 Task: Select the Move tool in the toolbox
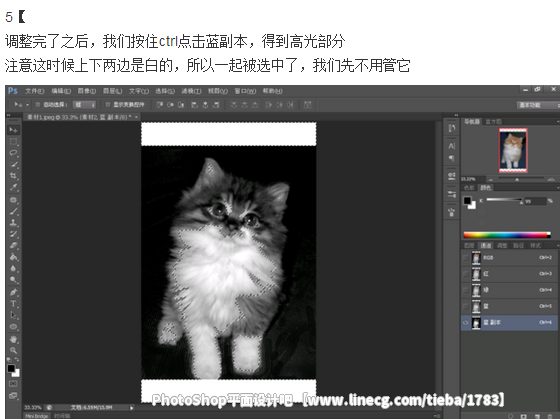point(14,130)
